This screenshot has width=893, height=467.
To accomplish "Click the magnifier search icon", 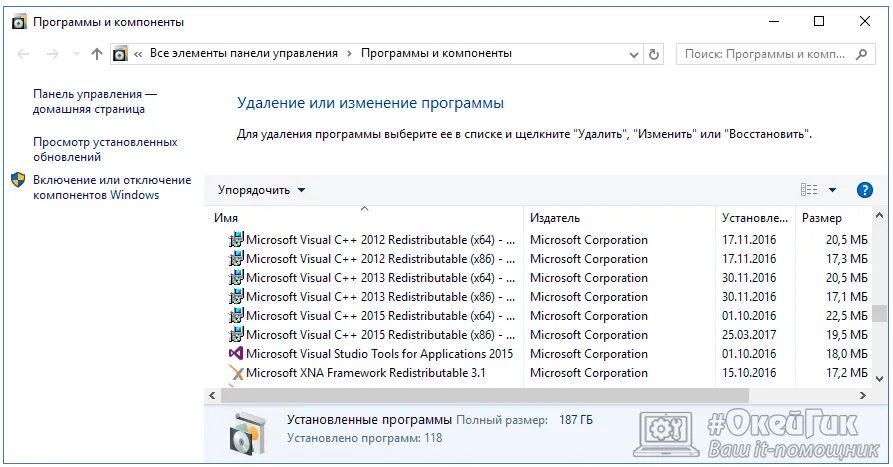I will [862, 54].
